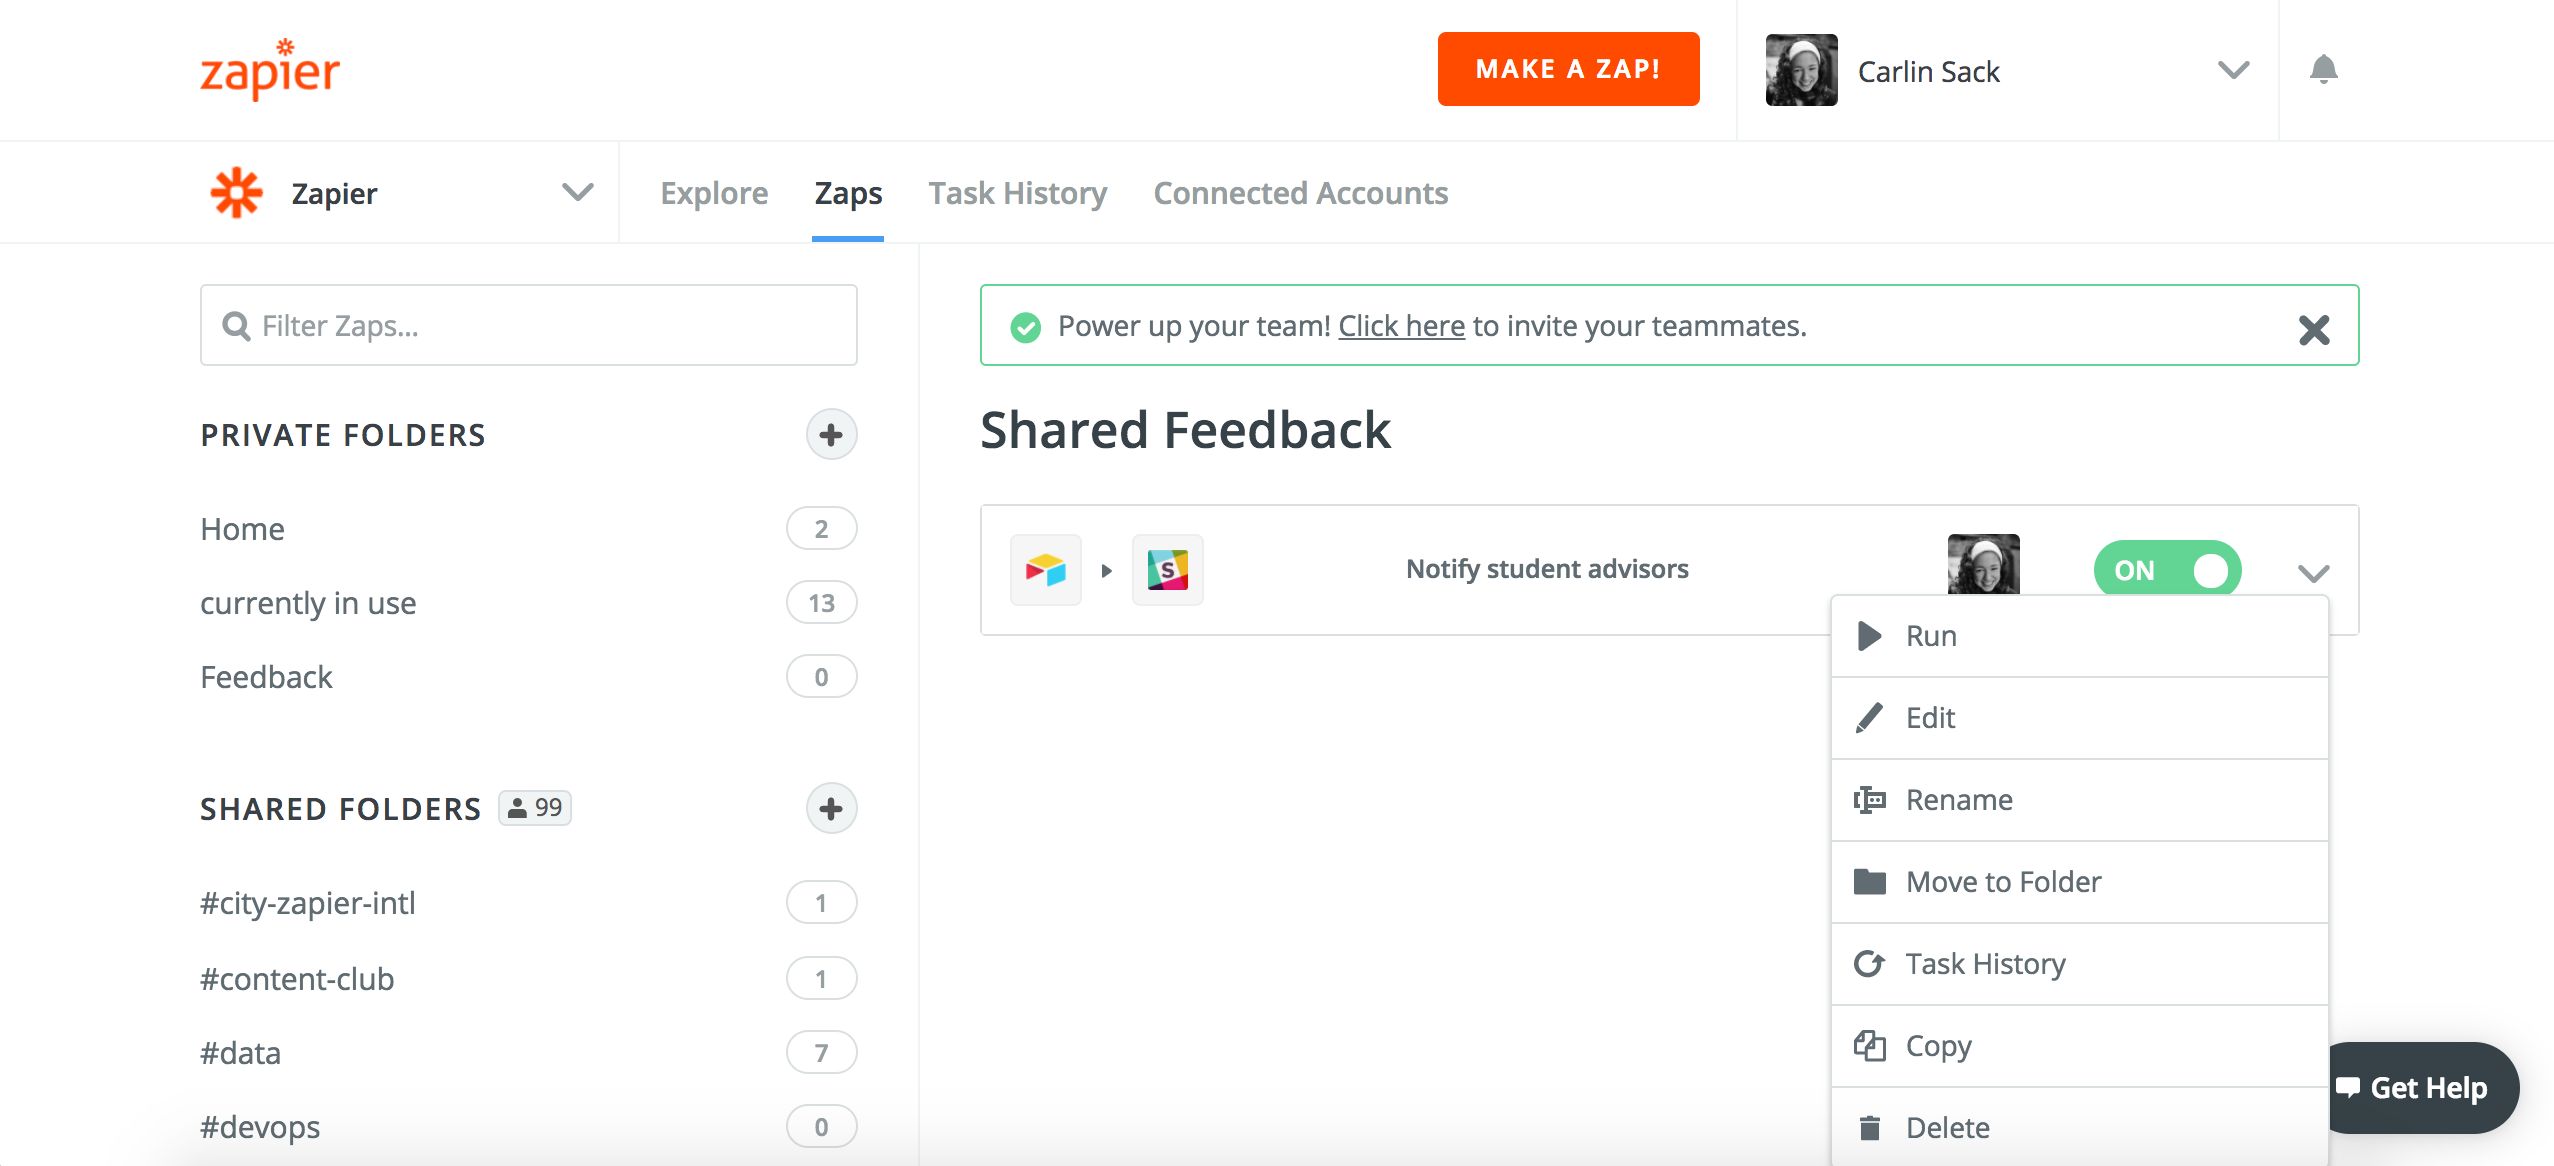Choose Run from the zap menu
Viewport: 2554px width, 1166px height.
[1930, 636]
